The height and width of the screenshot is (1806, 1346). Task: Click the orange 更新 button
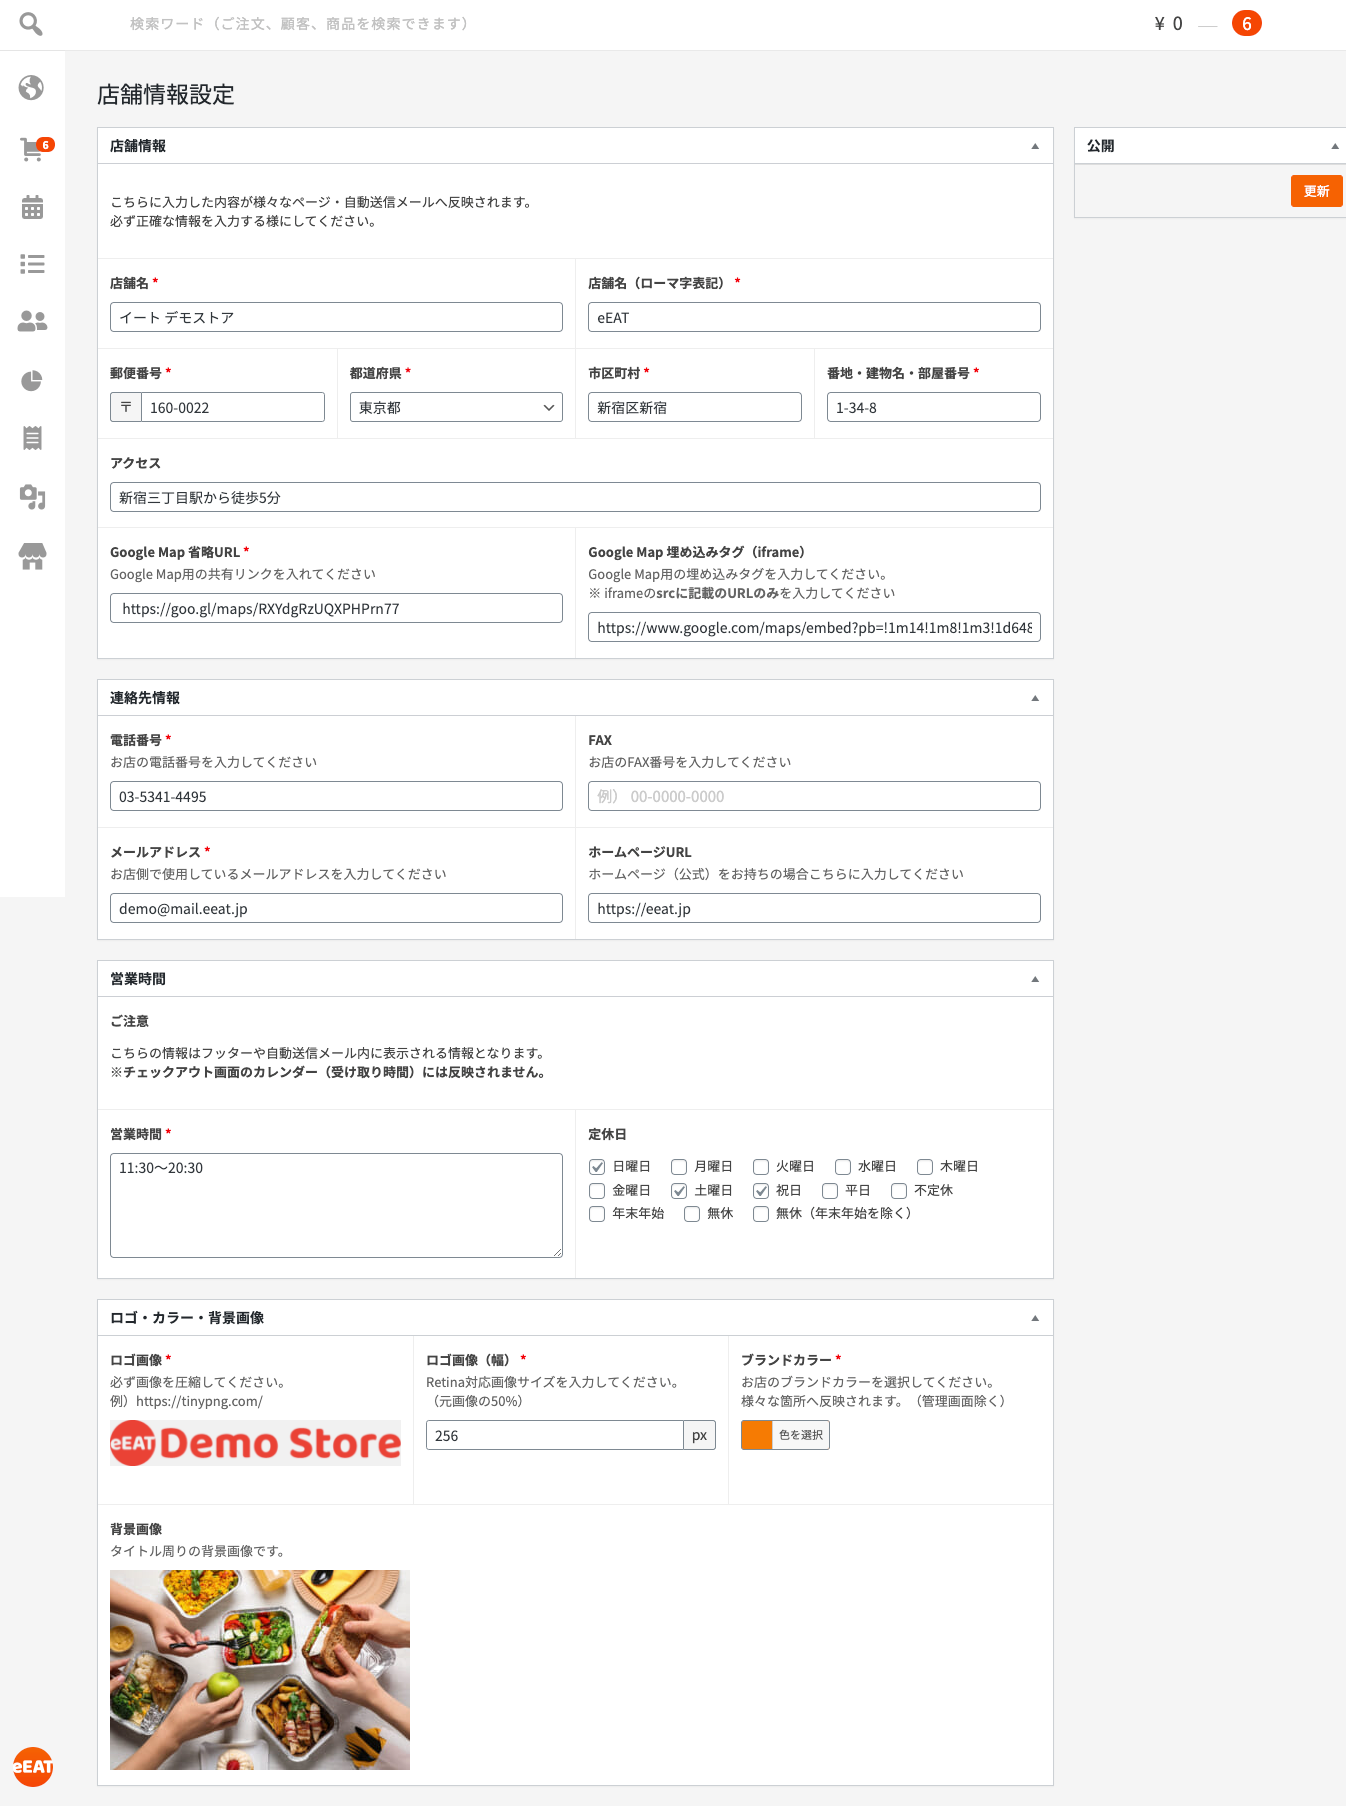(1316, 191)
